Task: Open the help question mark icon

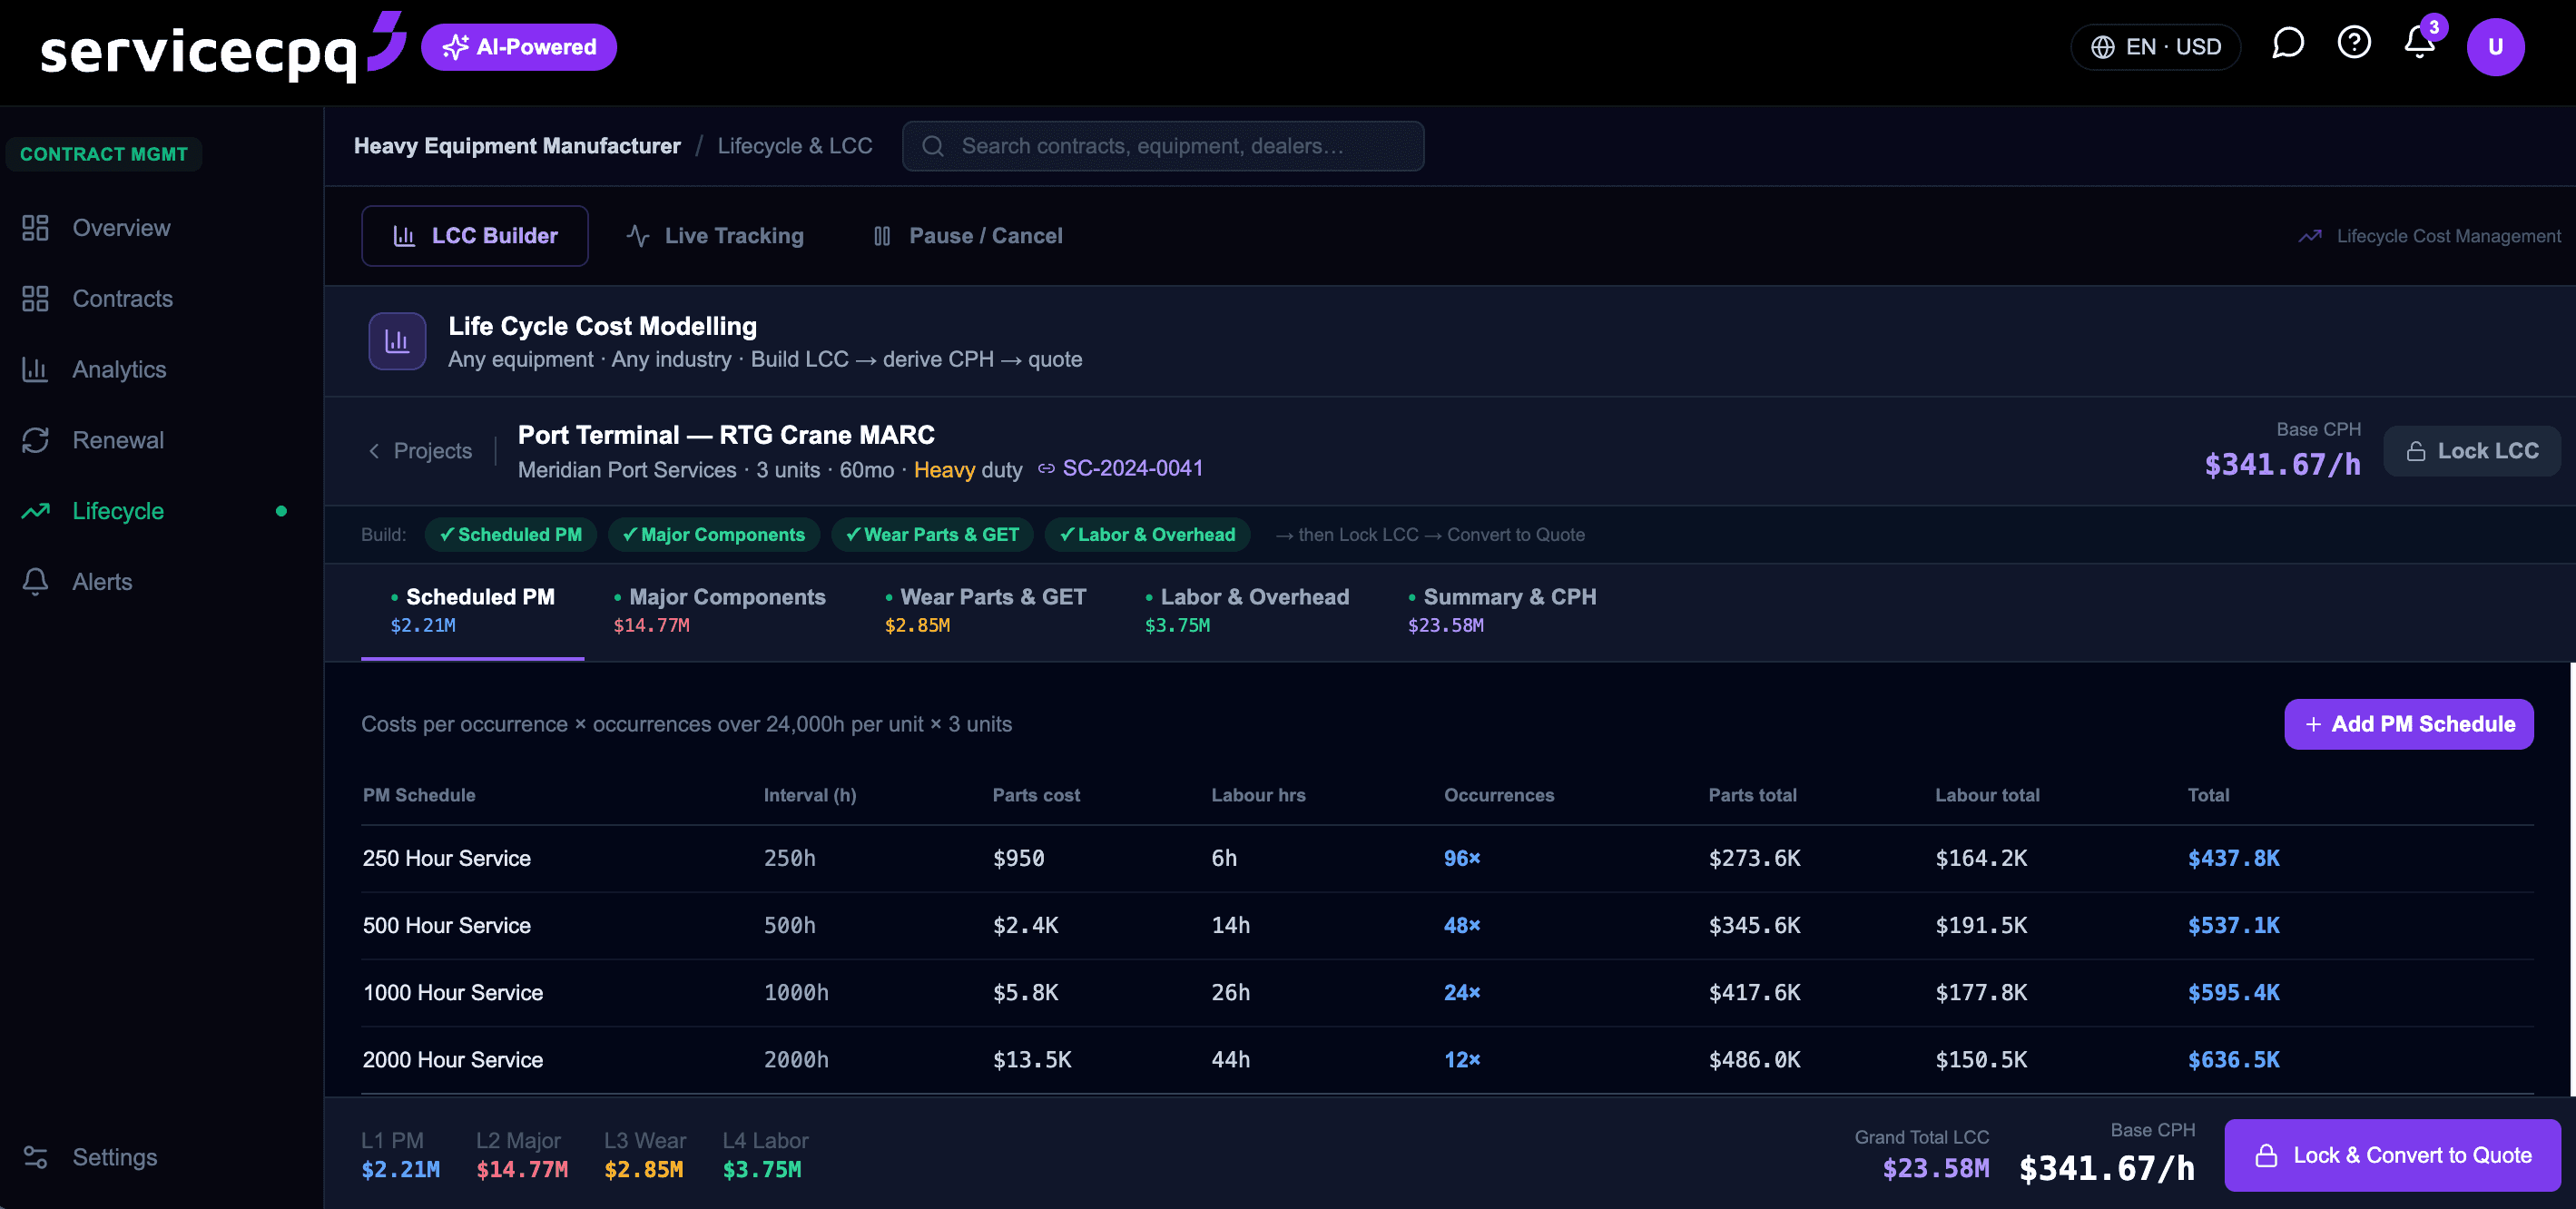Action: pyautogui.click(x=2353, y=43)
